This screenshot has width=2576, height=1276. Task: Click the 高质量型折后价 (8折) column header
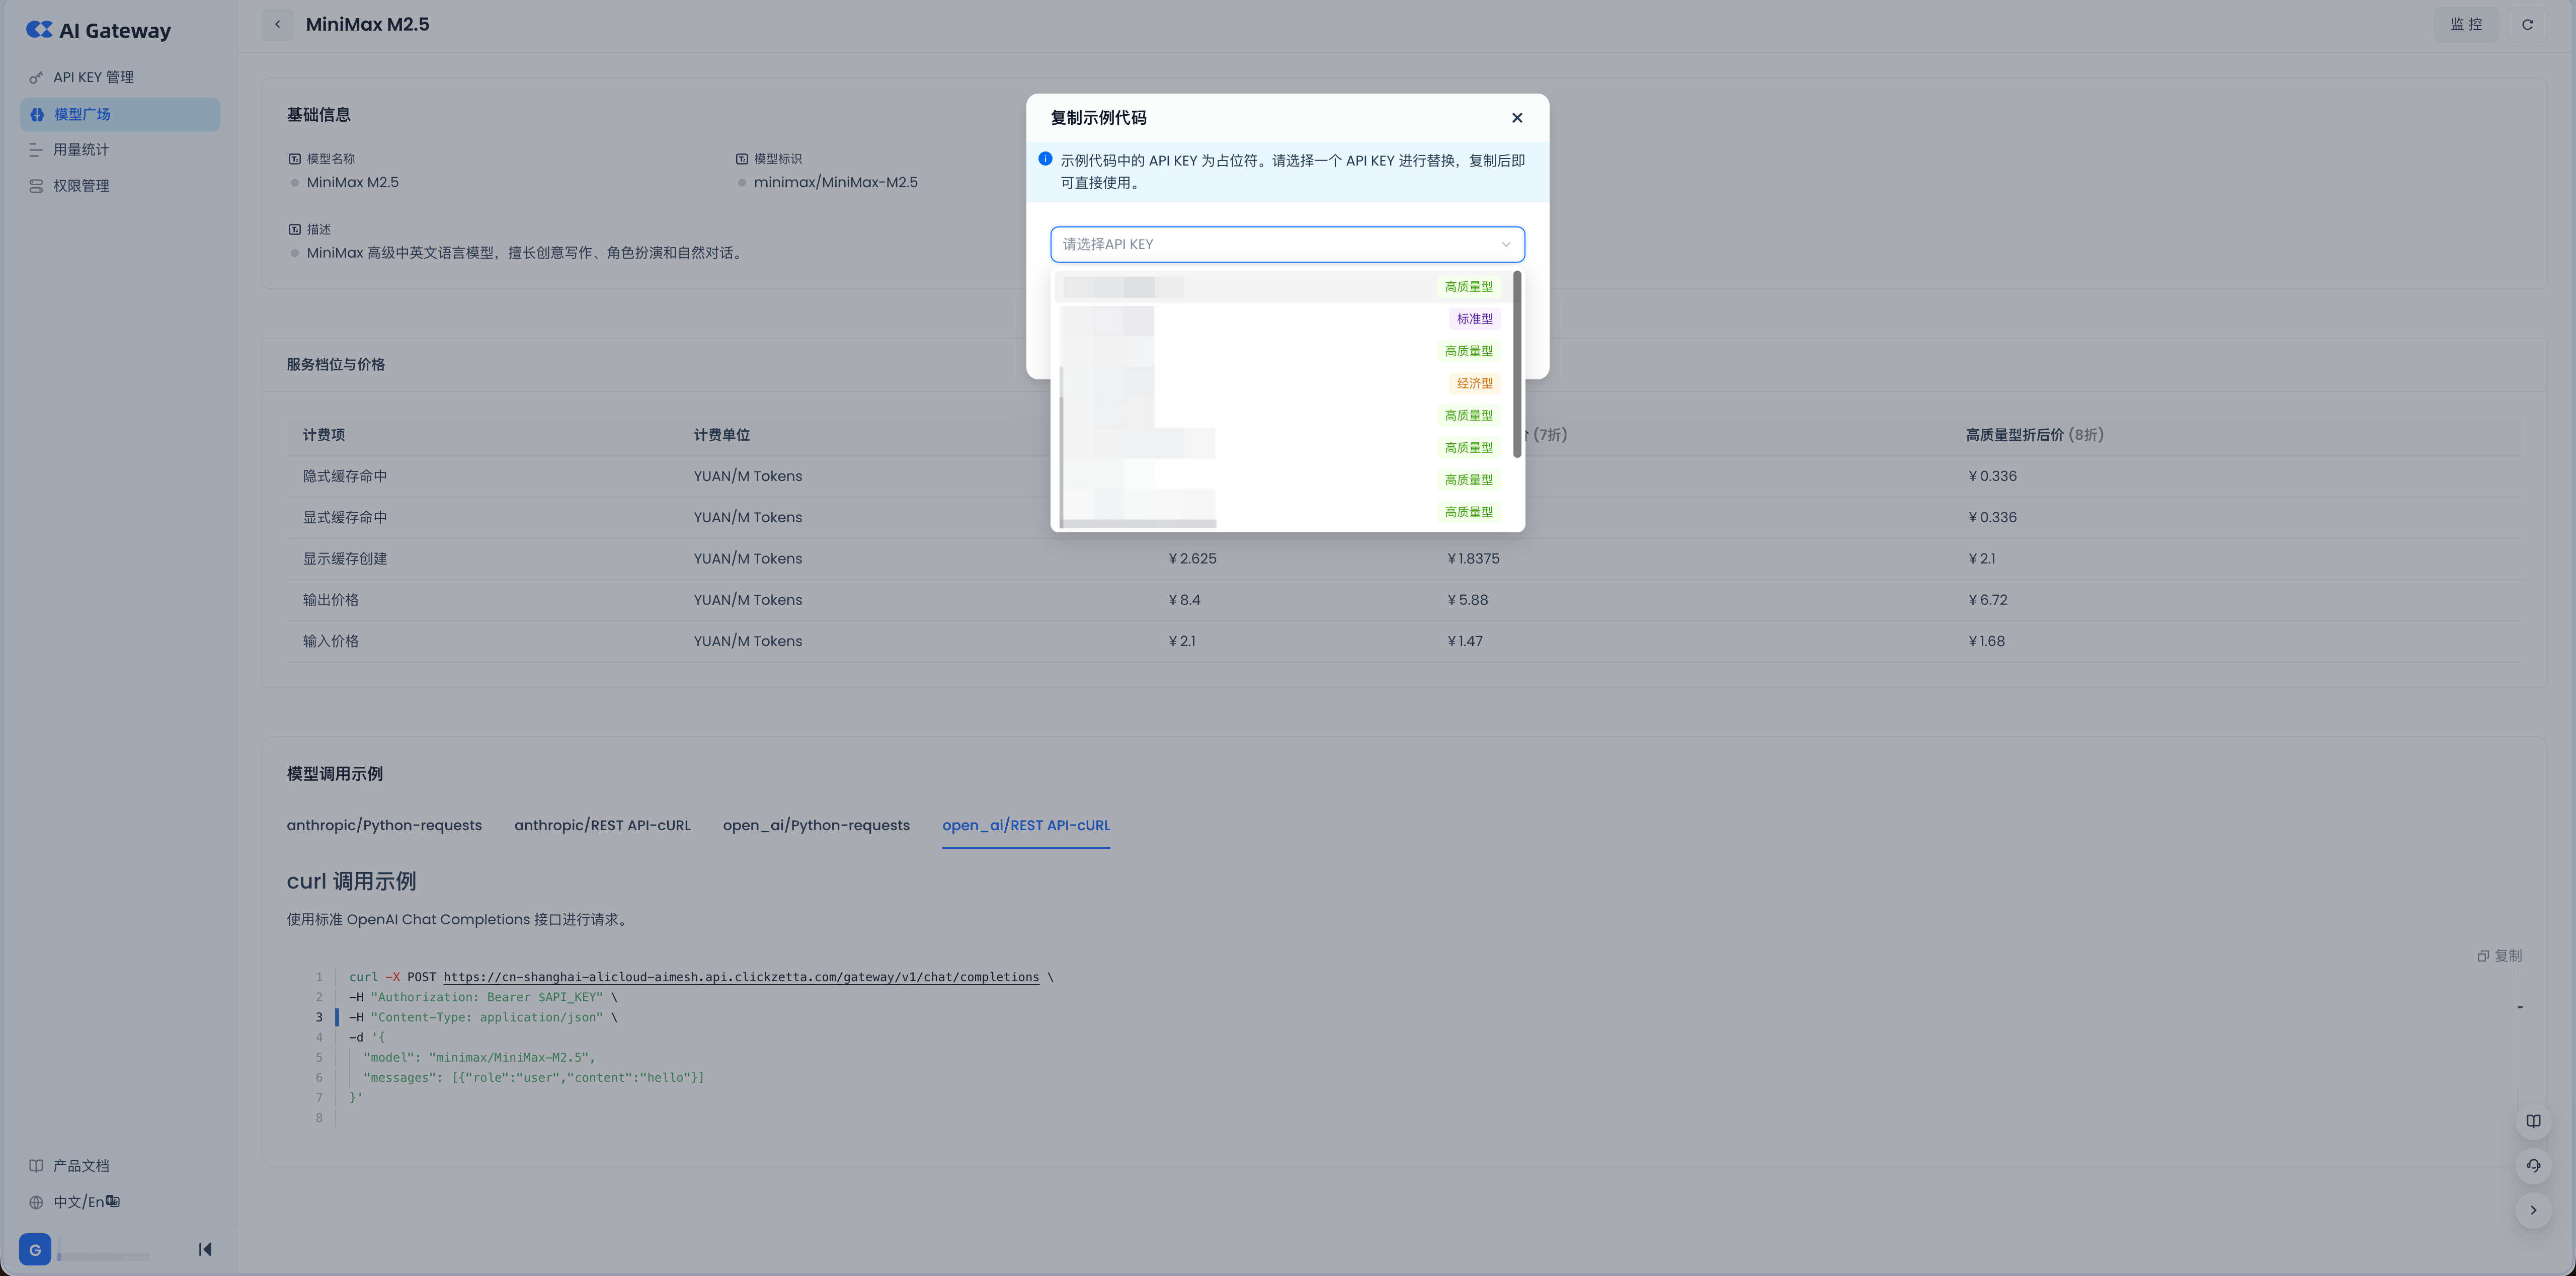(2034, 435)
